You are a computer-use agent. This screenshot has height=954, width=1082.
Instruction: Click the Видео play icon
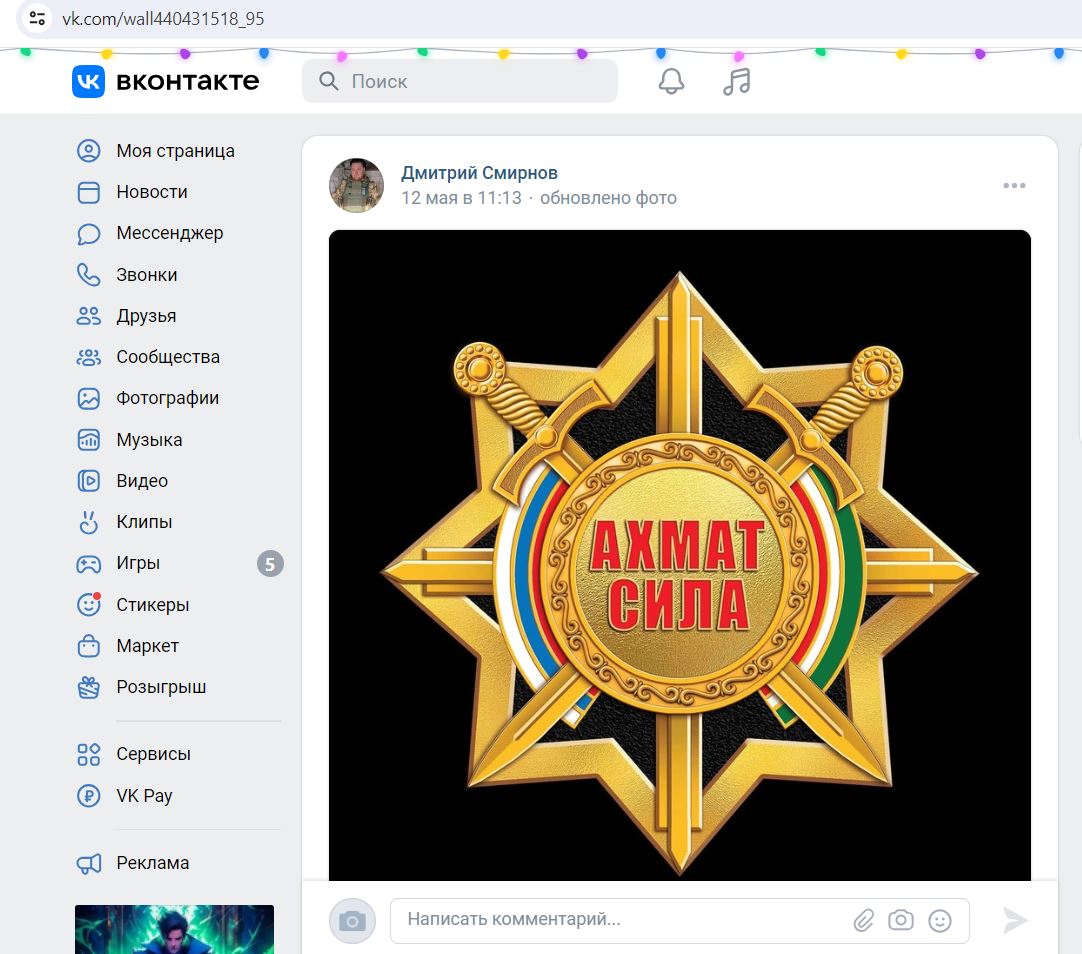[x=88, y=481]
